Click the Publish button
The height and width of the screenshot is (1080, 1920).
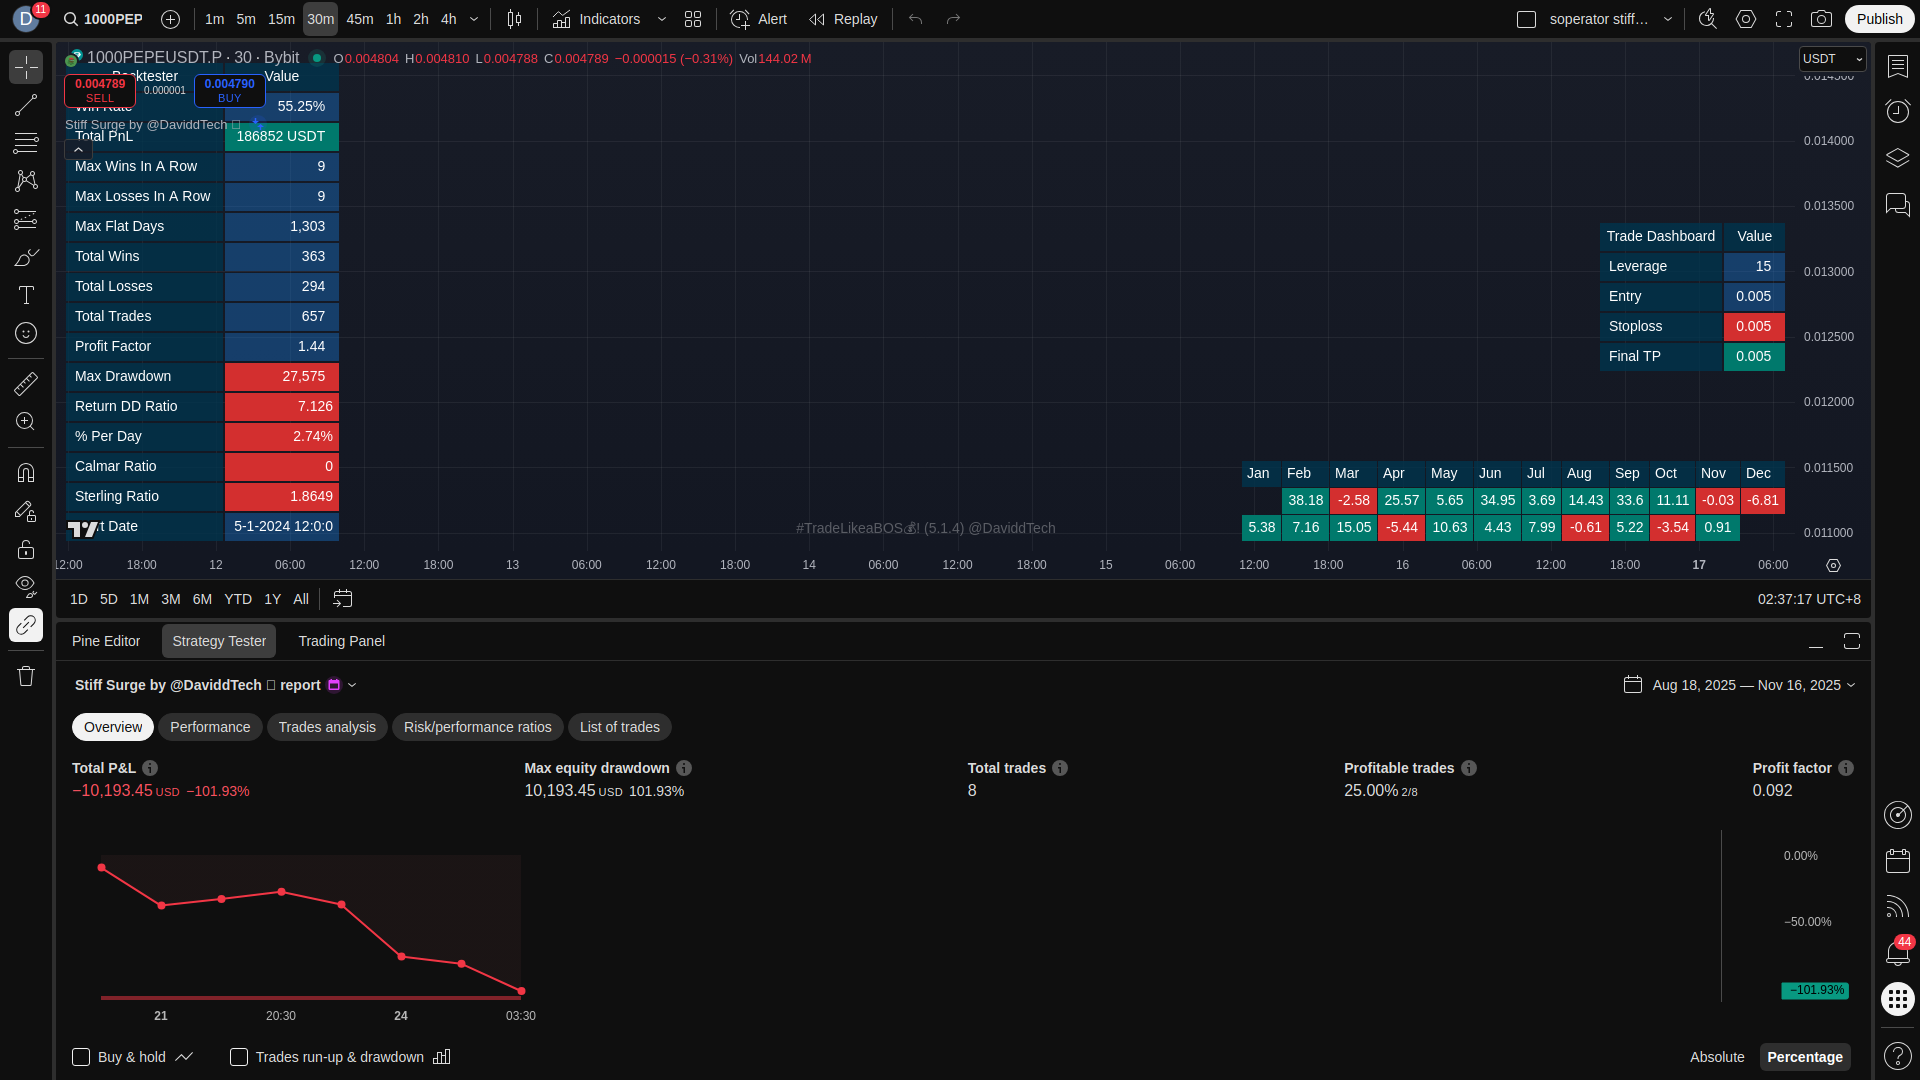tap(1879, 19)
